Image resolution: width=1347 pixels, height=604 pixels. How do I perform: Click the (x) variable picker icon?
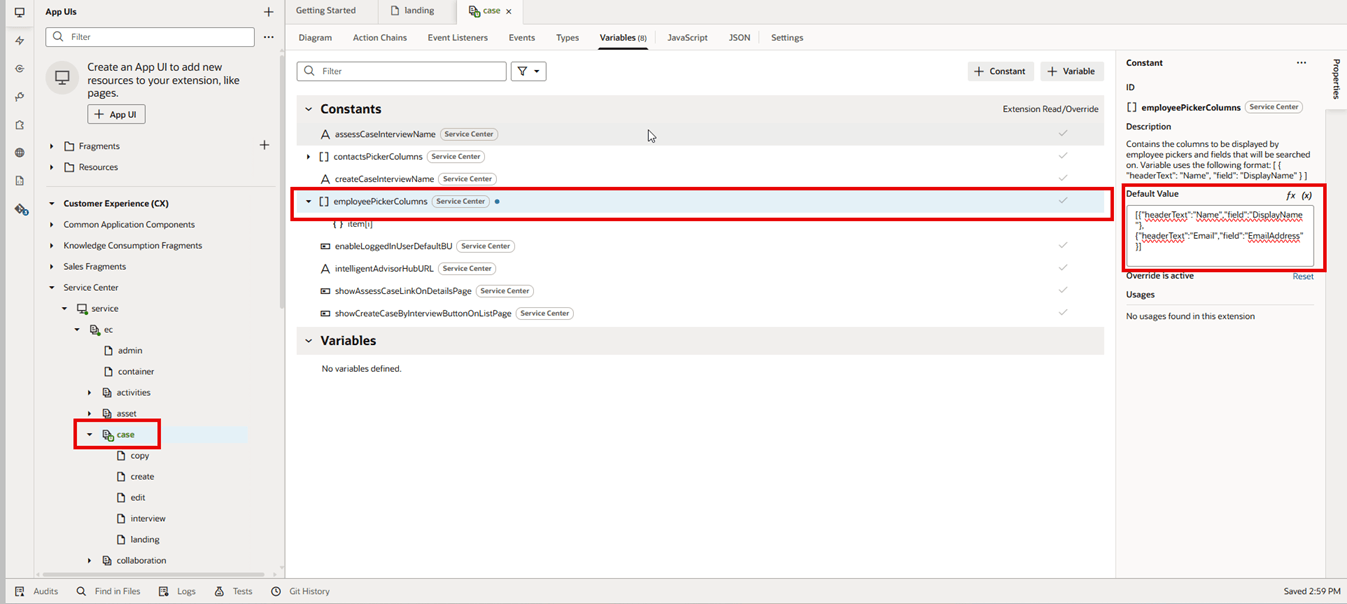coord(1307,195)
